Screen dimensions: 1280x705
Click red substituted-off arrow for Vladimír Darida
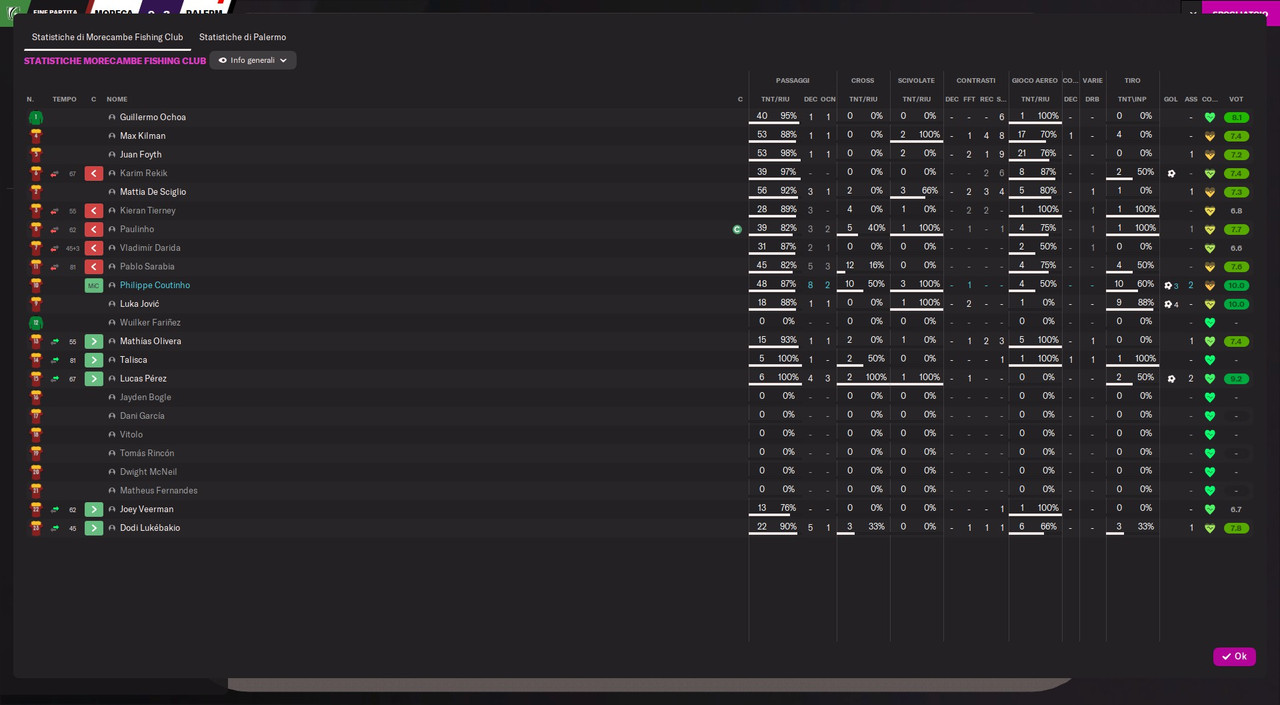94,248
